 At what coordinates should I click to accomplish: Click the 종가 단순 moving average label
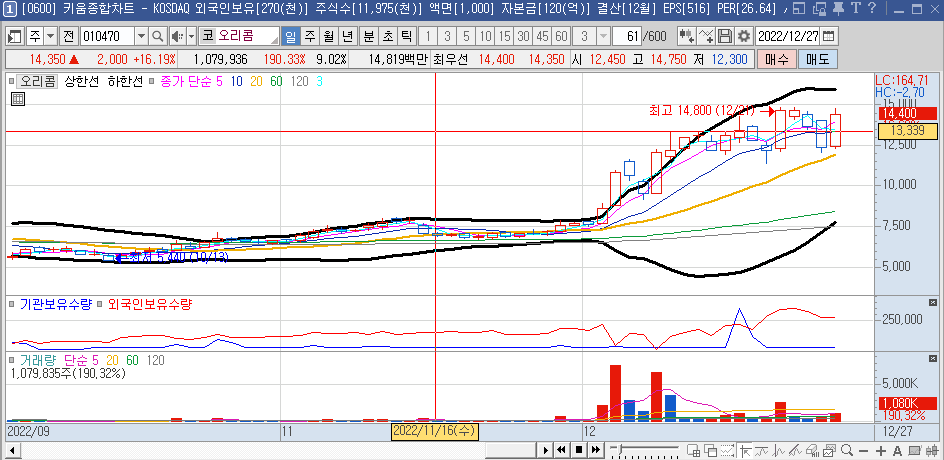185,82
